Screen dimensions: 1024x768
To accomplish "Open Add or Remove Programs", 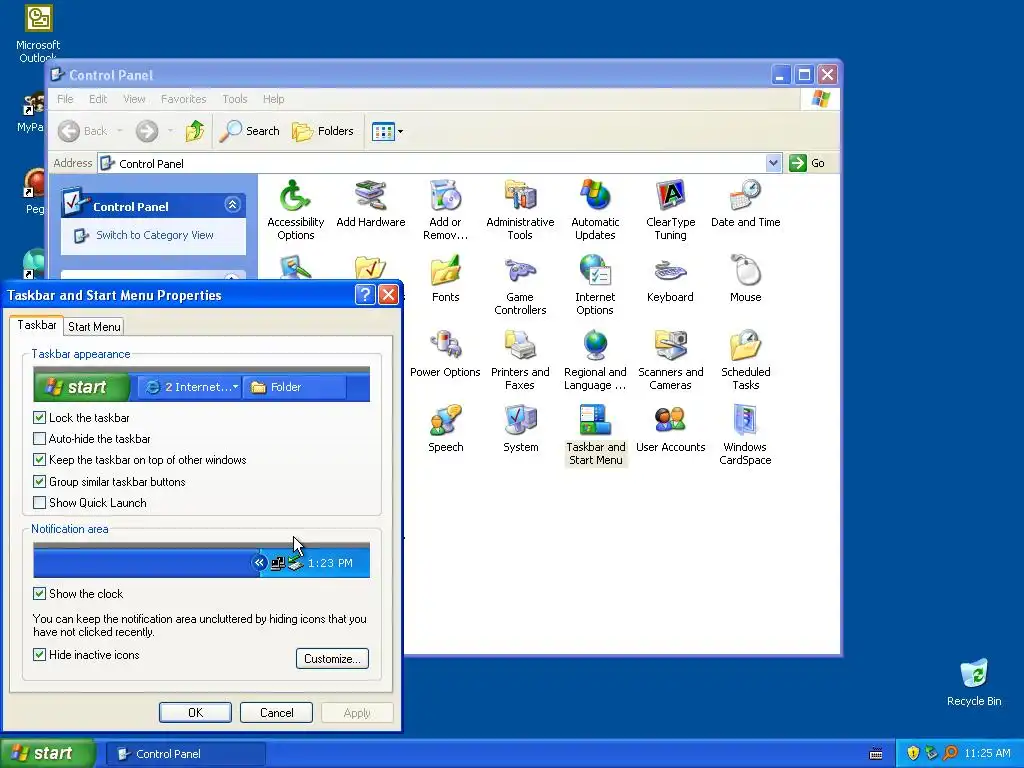I will coord(445,210).
